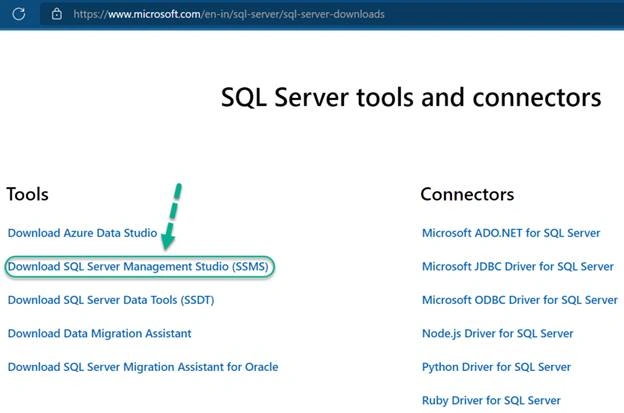The image size is (624, 413).
Task: Click the padlock site info icon
Action: point(57,14)
